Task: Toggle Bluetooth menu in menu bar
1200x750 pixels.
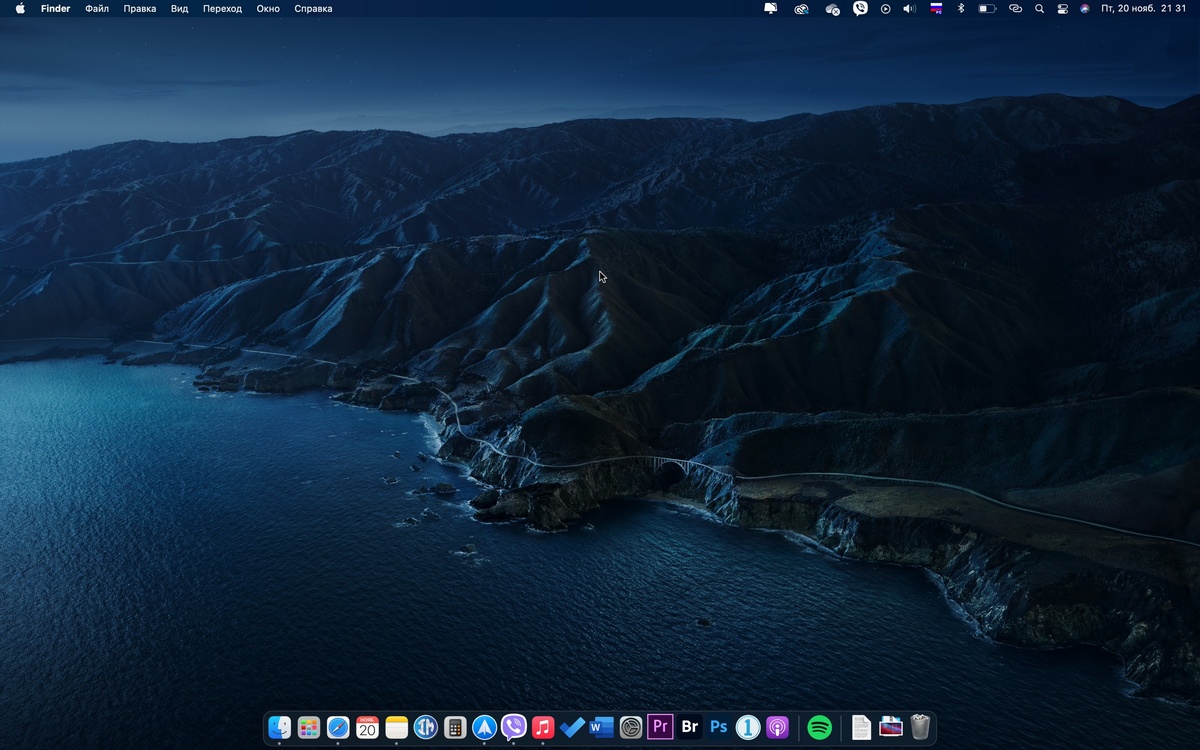Action: point(961,9)
